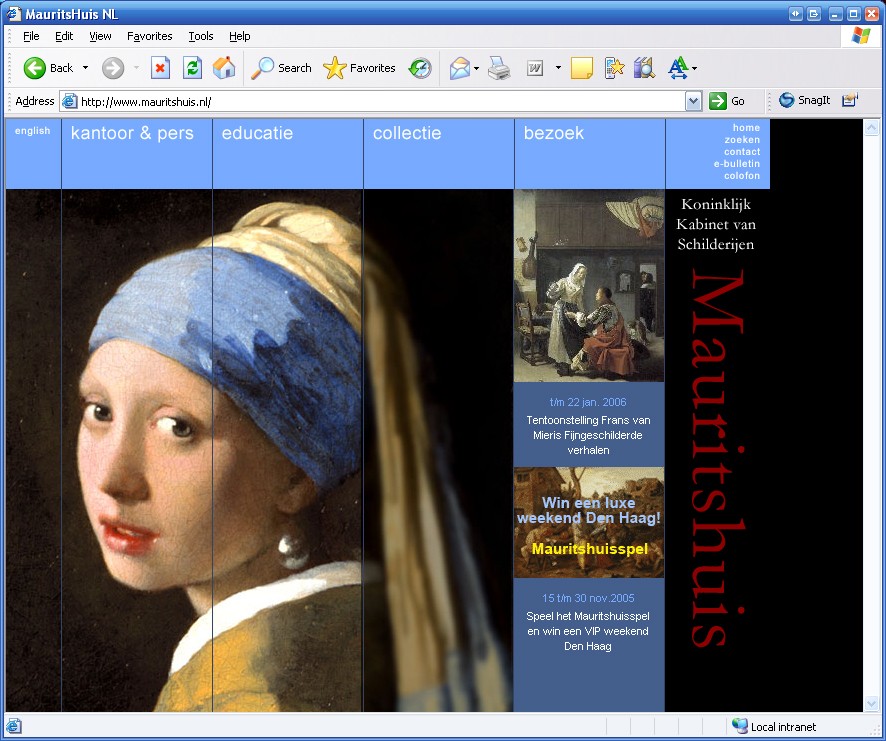Open the address bar dropdown list
Image resolution: width=886 pixels, height=741 pixels.
pyautogui.click(x=693, y=101)
